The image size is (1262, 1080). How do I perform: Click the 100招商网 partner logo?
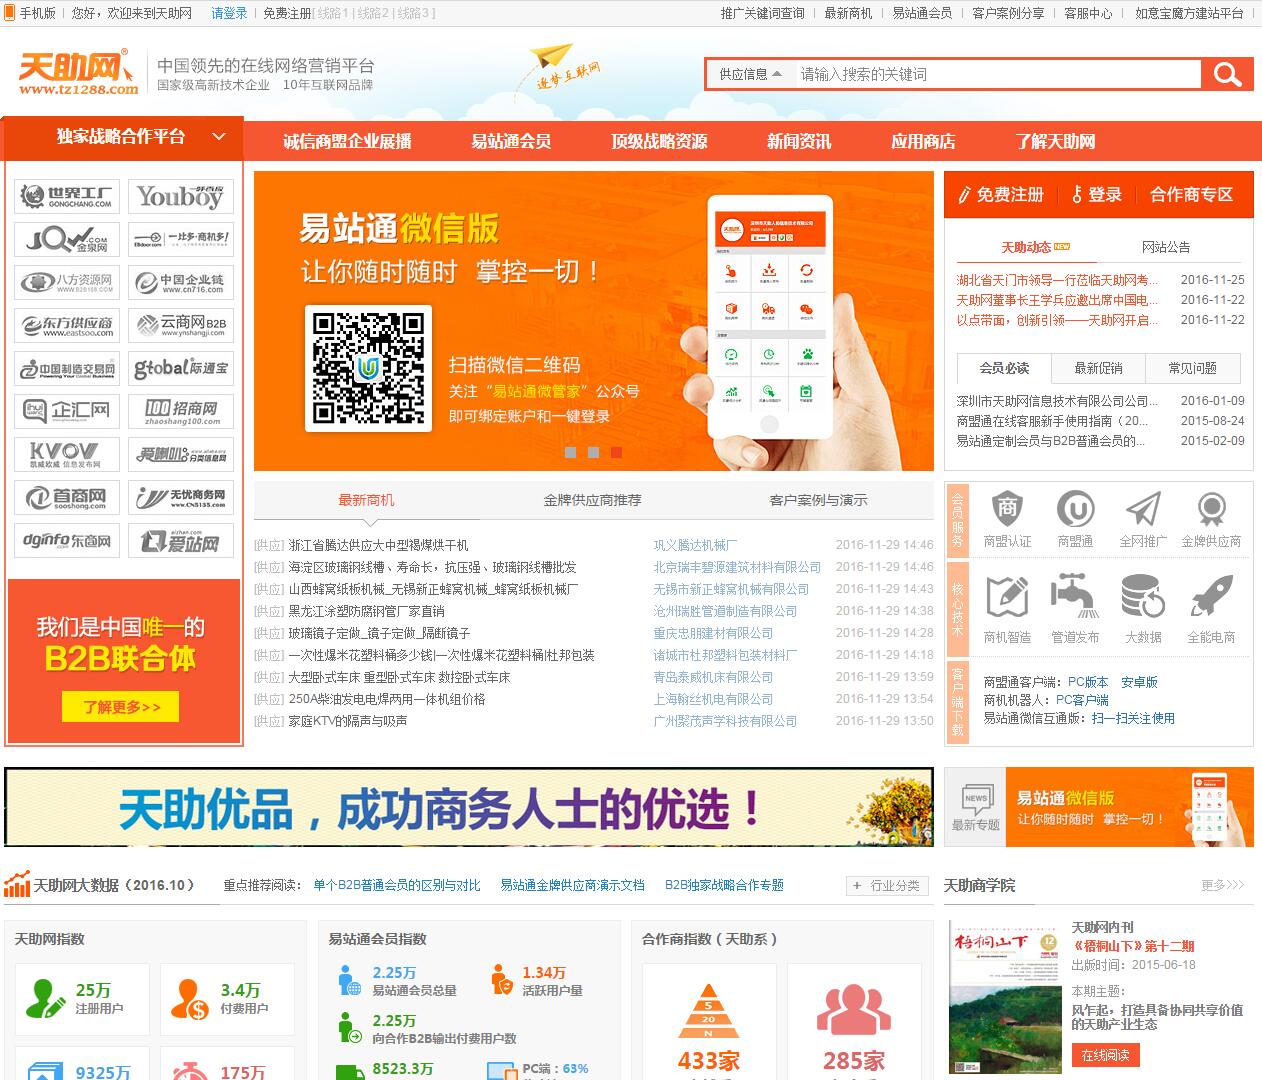[x=181, y=411]
